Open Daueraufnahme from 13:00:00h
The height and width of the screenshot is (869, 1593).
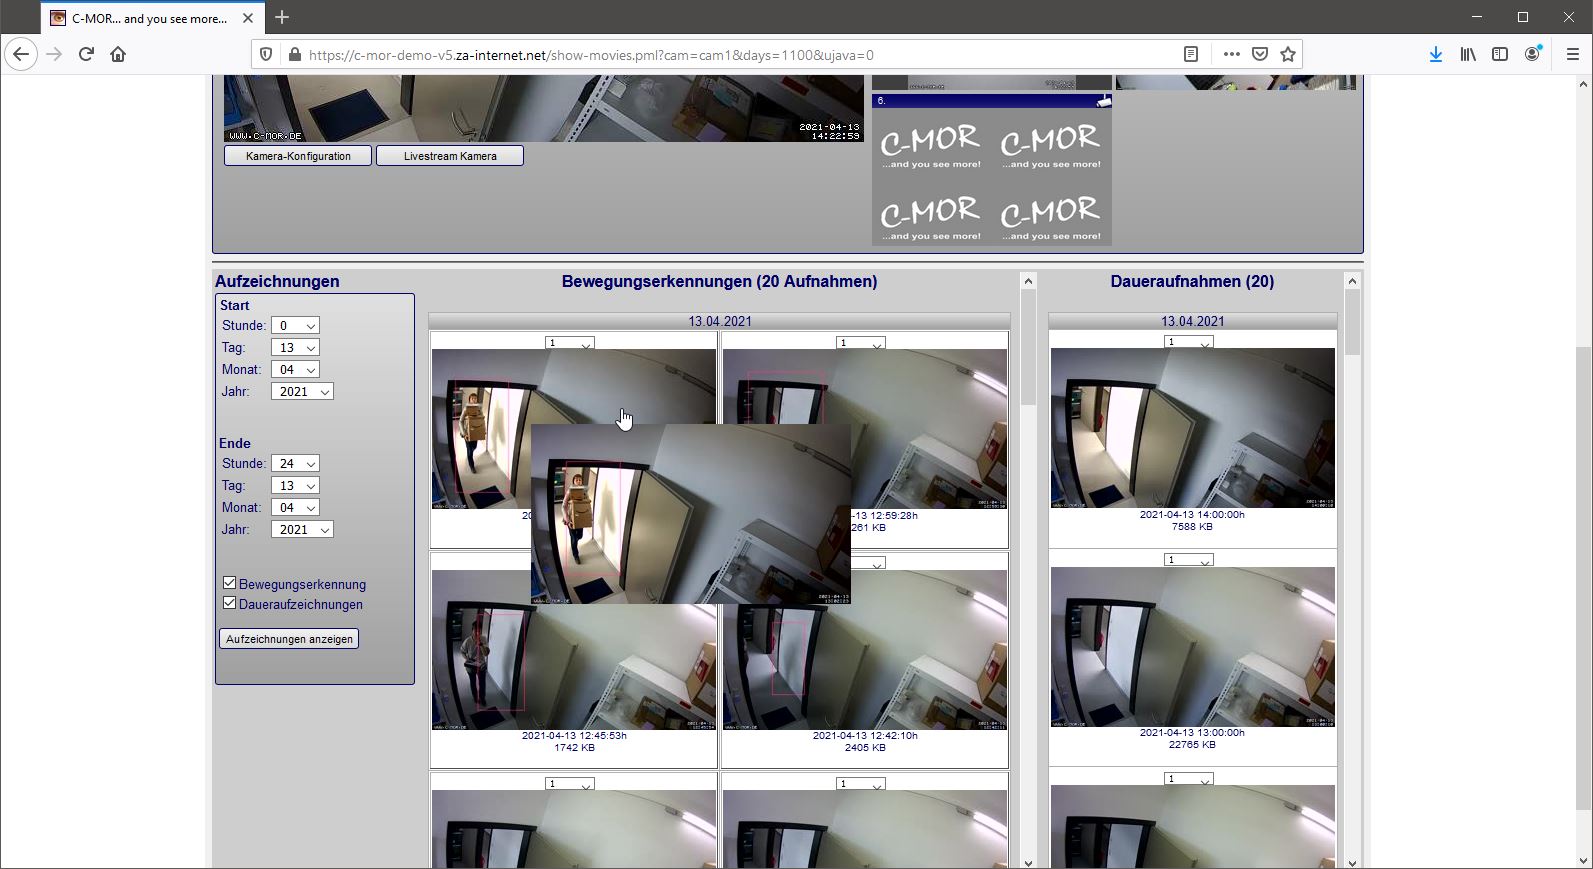(x=1192, y=647)
